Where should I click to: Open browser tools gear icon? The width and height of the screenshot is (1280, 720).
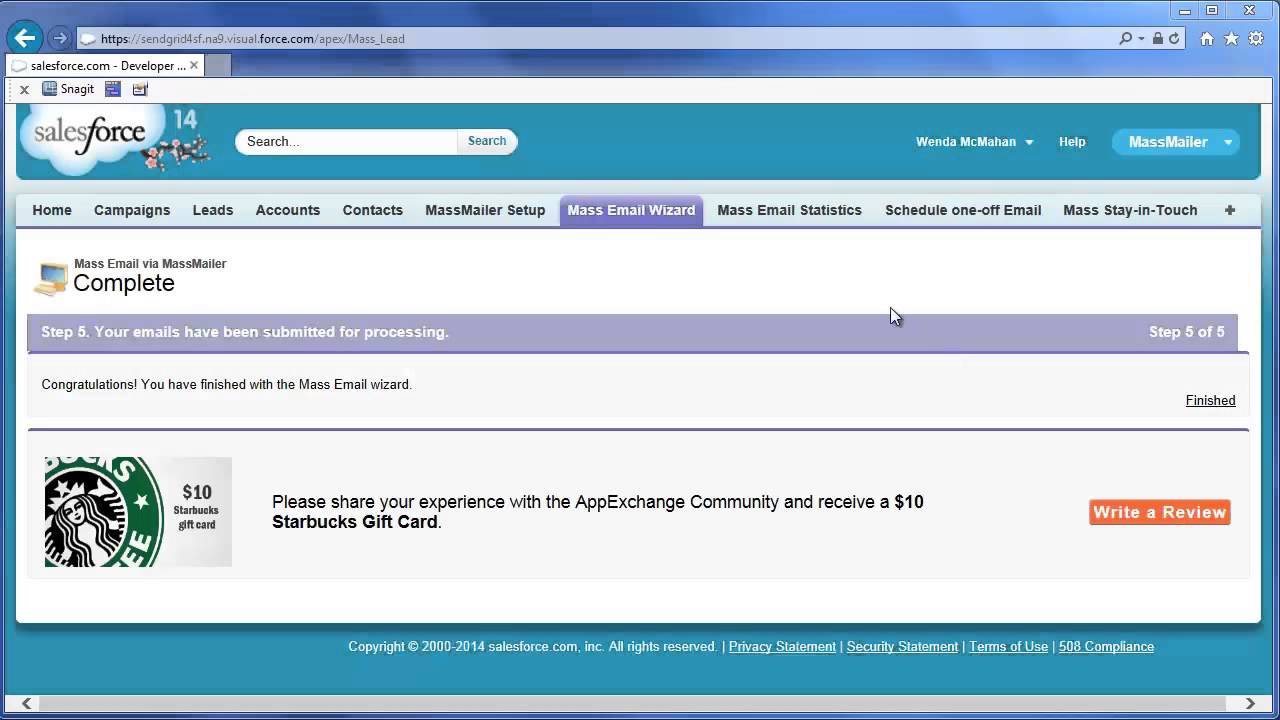[1255, 39]
